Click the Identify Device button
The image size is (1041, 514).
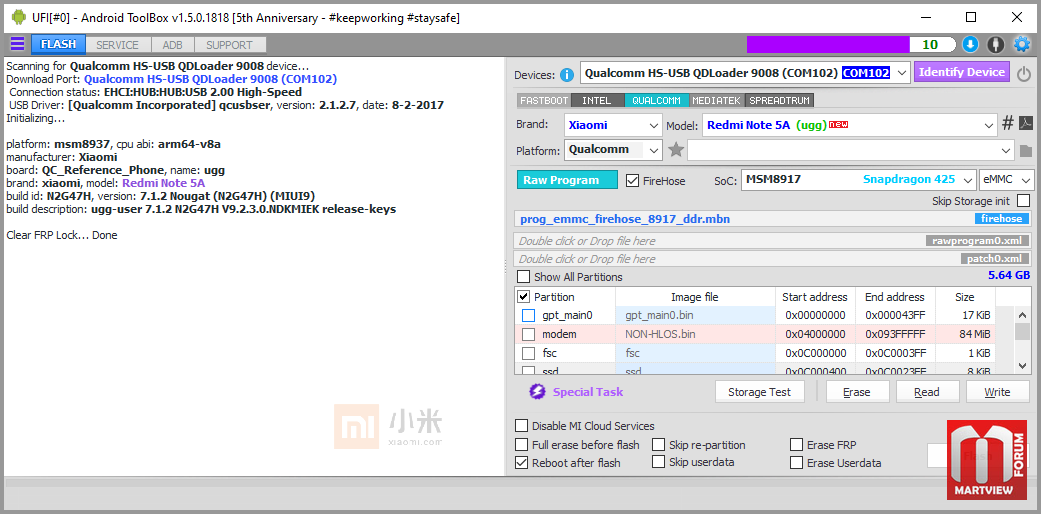pos(962,72)
